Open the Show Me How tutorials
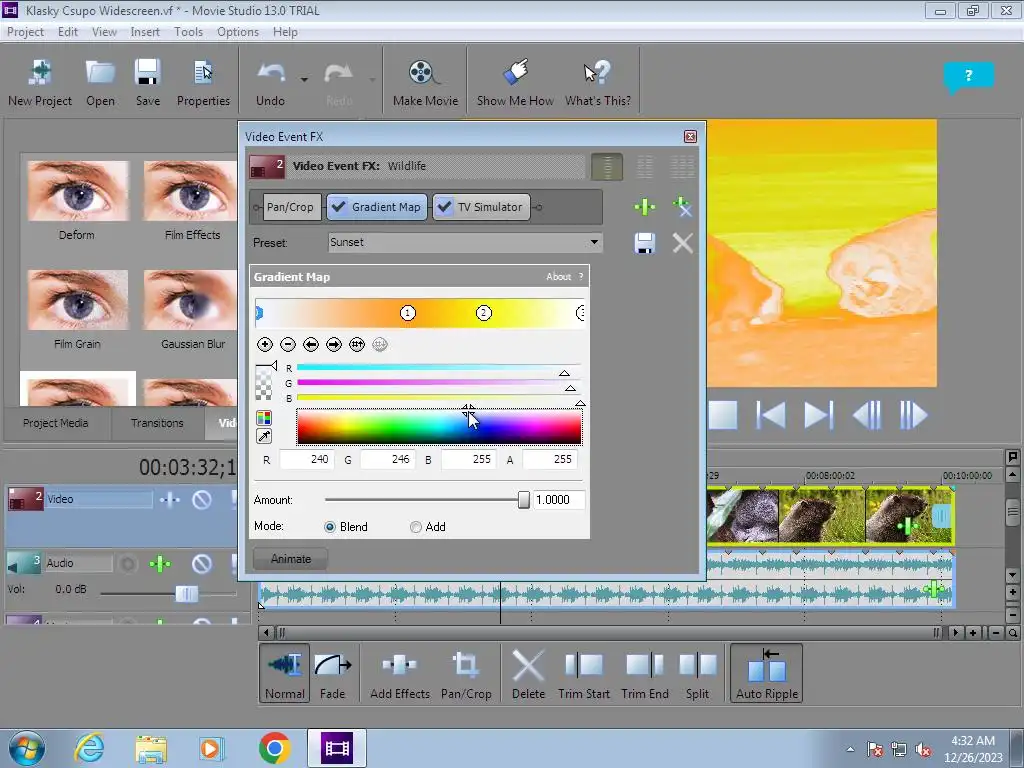The width and height of the screenshot is (1024, 768). pos(515,83)
